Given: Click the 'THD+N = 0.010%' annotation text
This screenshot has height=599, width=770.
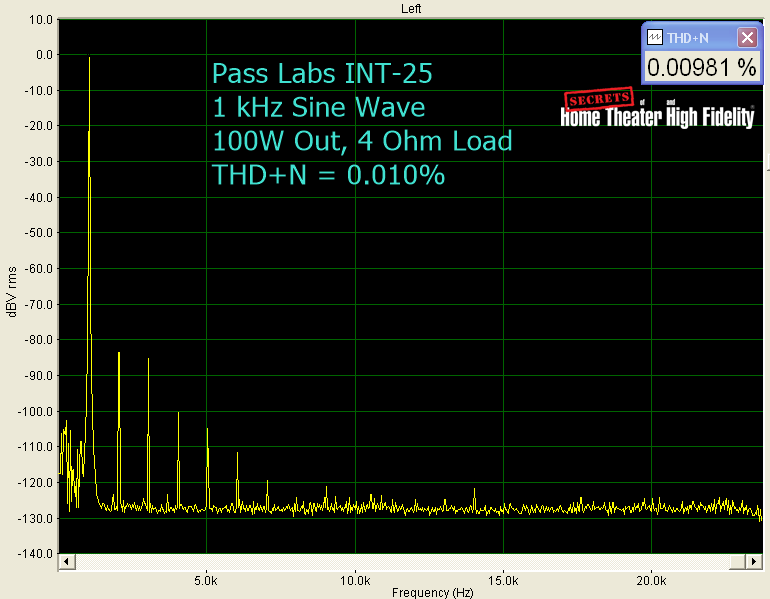Looking at the screenshot, I should click(x=328, y=175).
